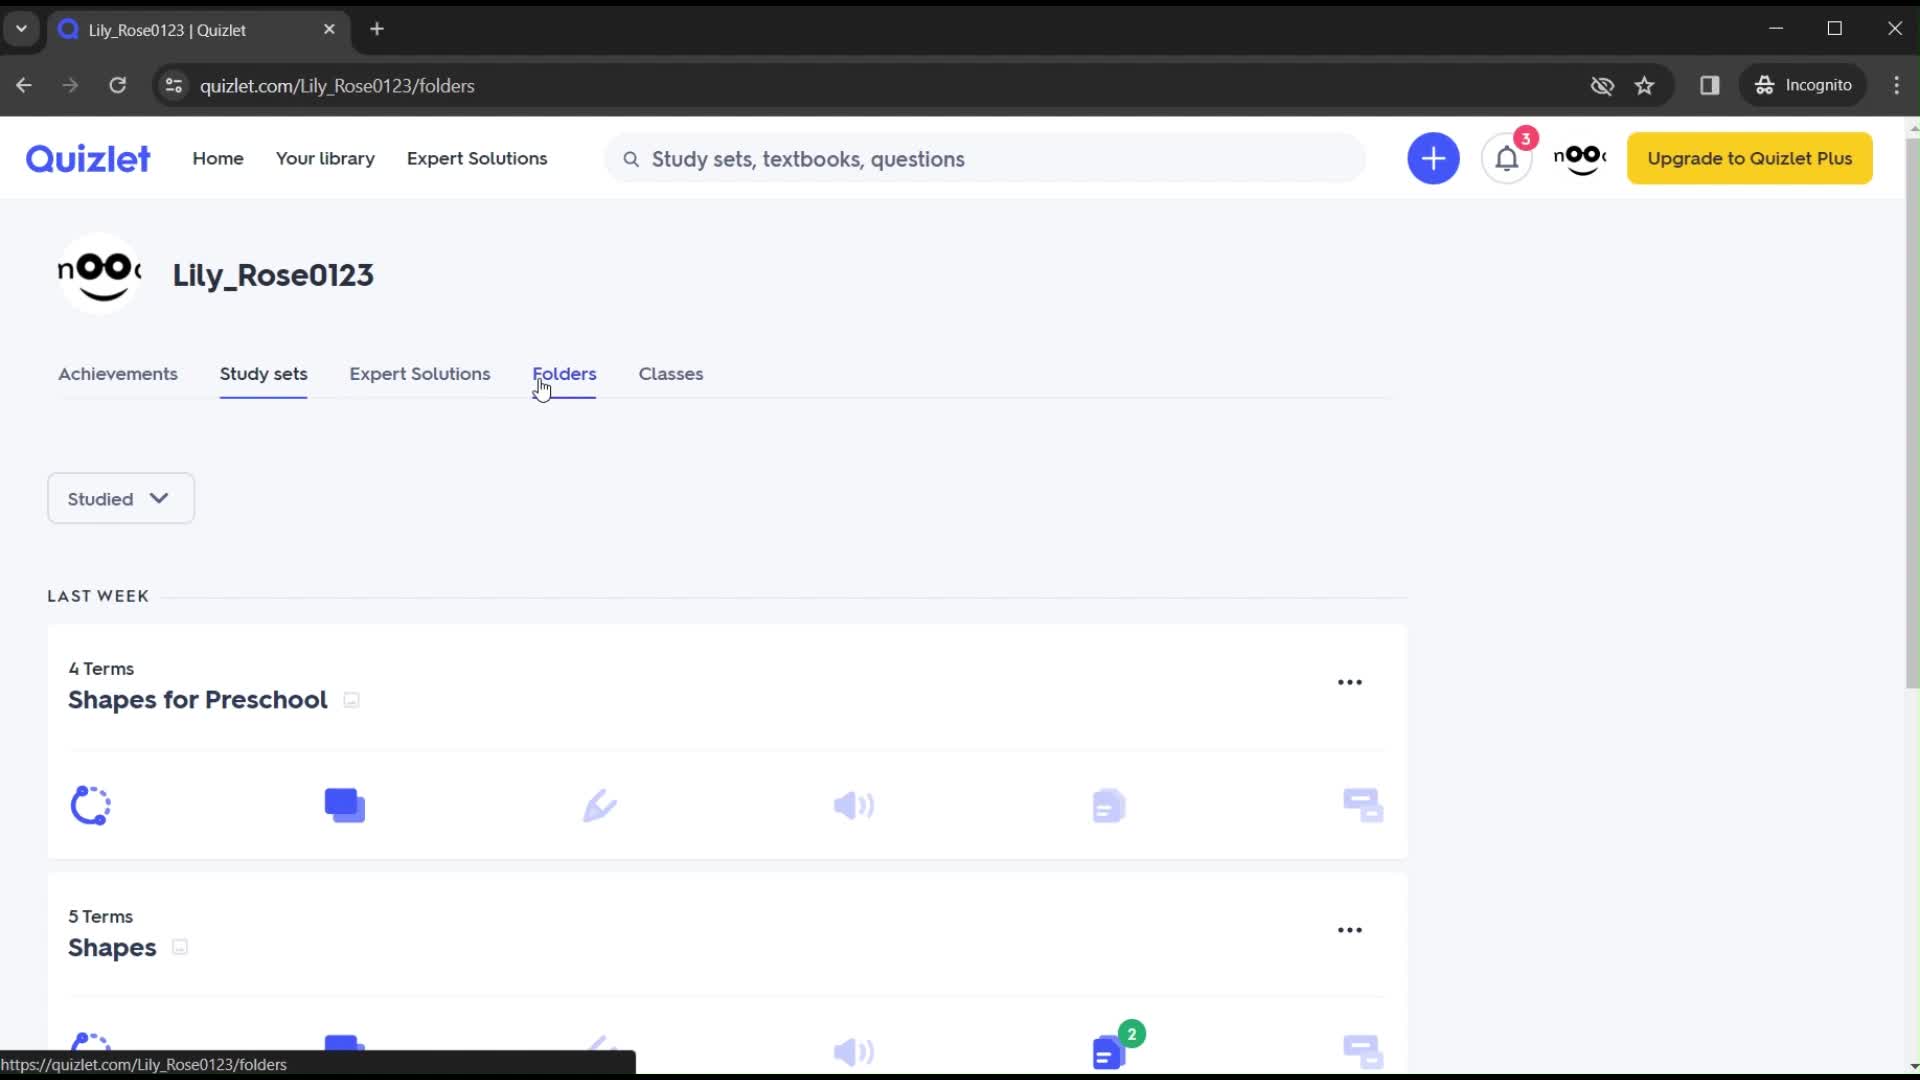Viewport: 1920px width, 1080px height.
Task: Click the Quizlet logo
Action: (88, 158)
